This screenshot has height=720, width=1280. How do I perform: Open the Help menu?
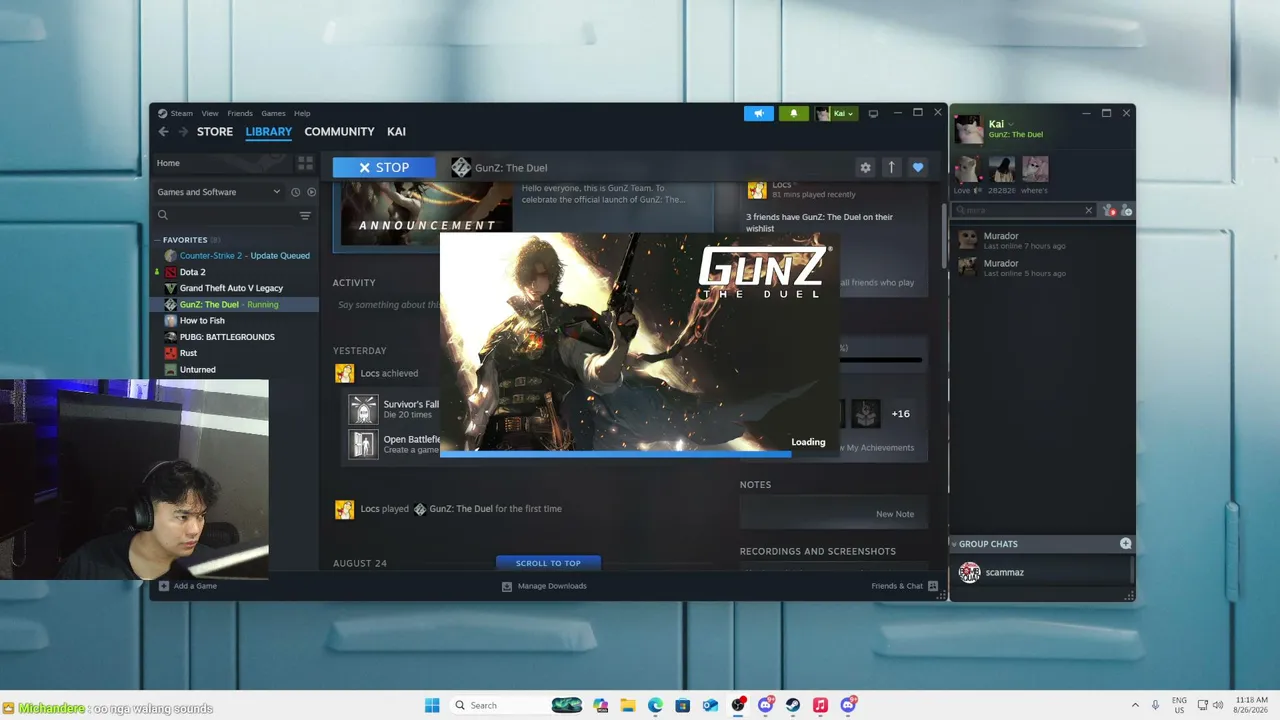point(302,113)
